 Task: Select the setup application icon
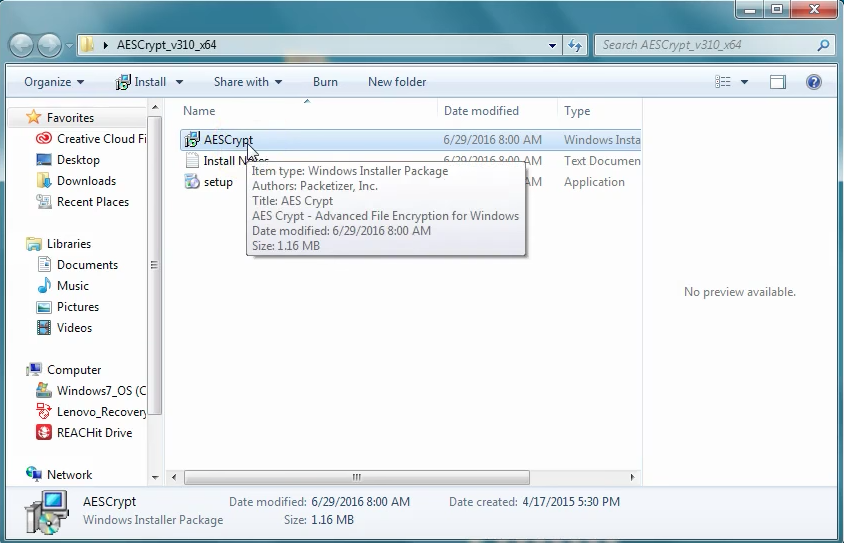click(192, 181)
